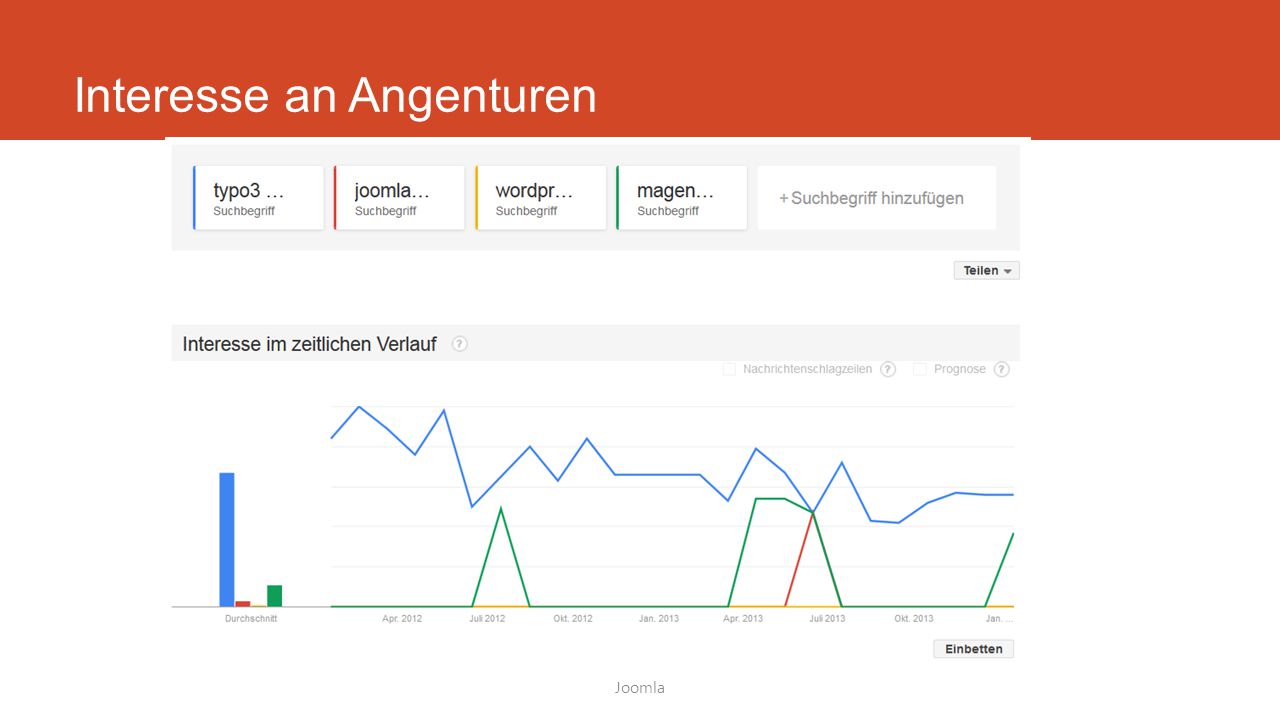Click the Juli 2012 axis label
1280x720 pixels.
coord(487,619)
